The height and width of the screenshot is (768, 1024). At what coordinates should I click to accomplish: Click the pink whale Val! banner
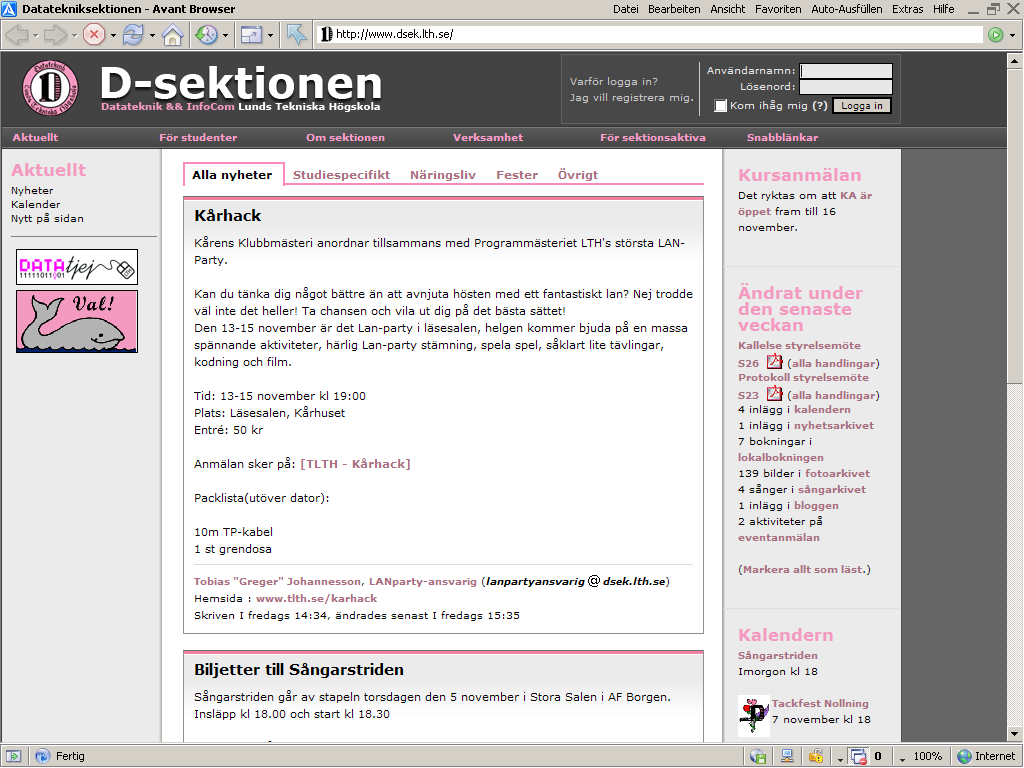point(77,321)
